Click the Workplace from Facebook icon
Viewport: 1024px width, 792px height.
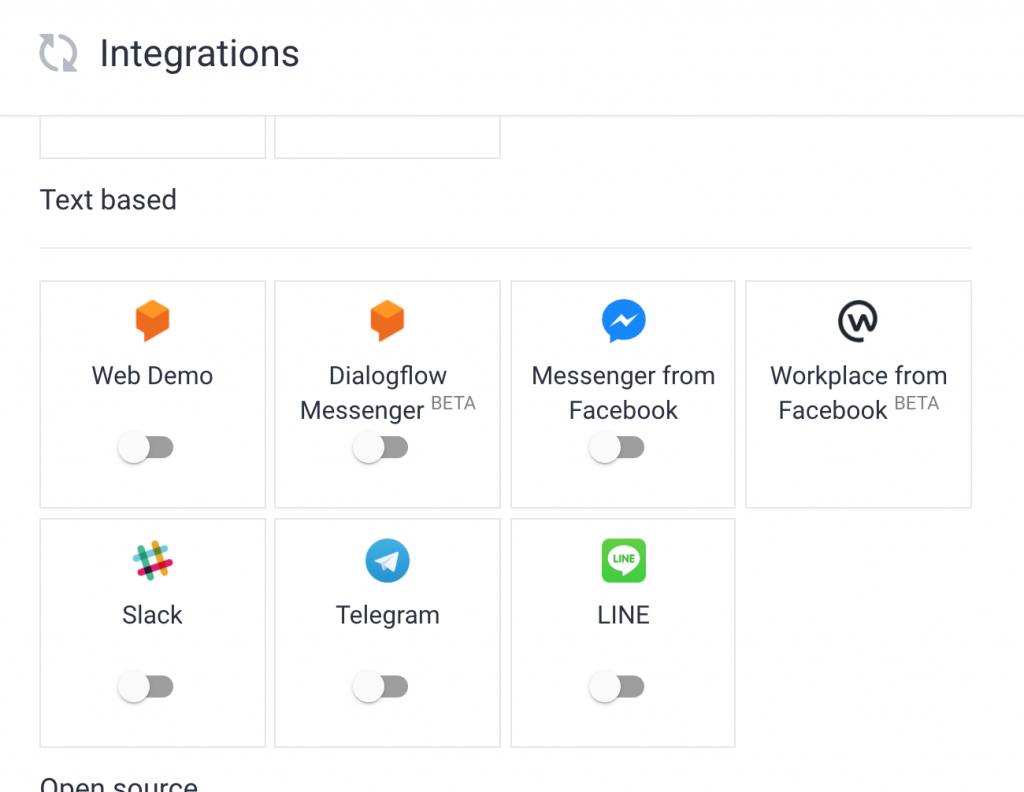coord(857,321)
